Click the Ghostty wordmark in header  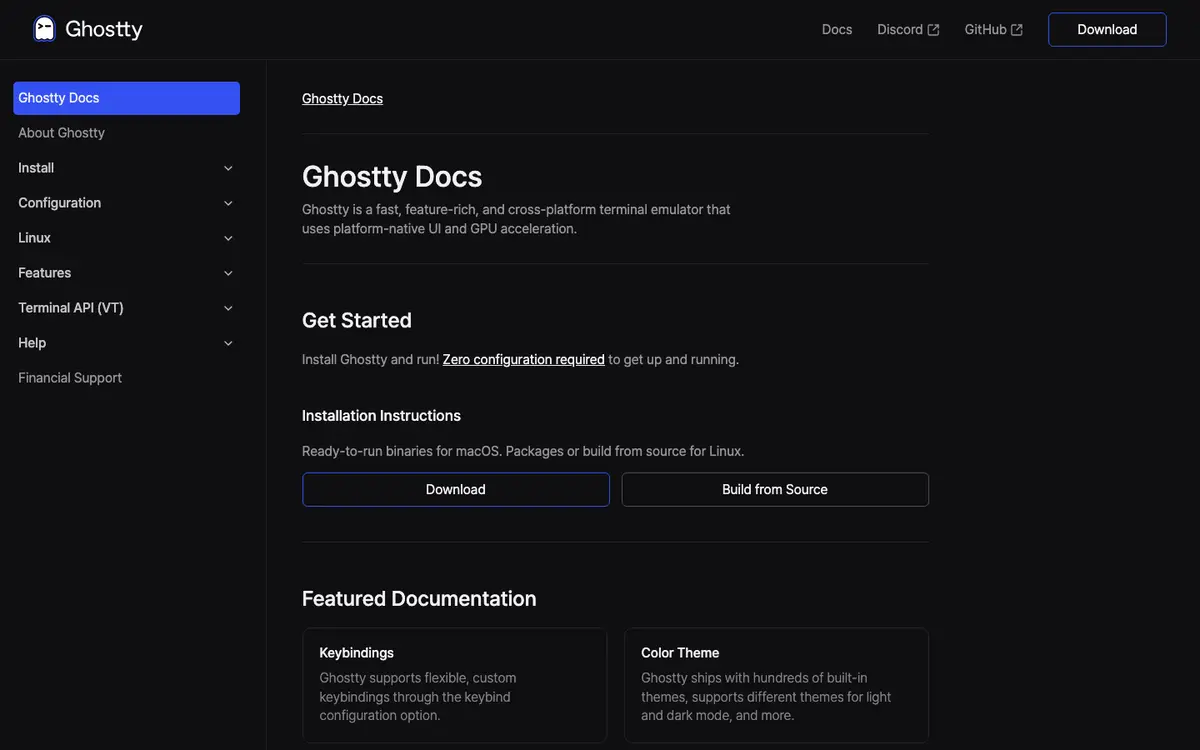[104, 29]
